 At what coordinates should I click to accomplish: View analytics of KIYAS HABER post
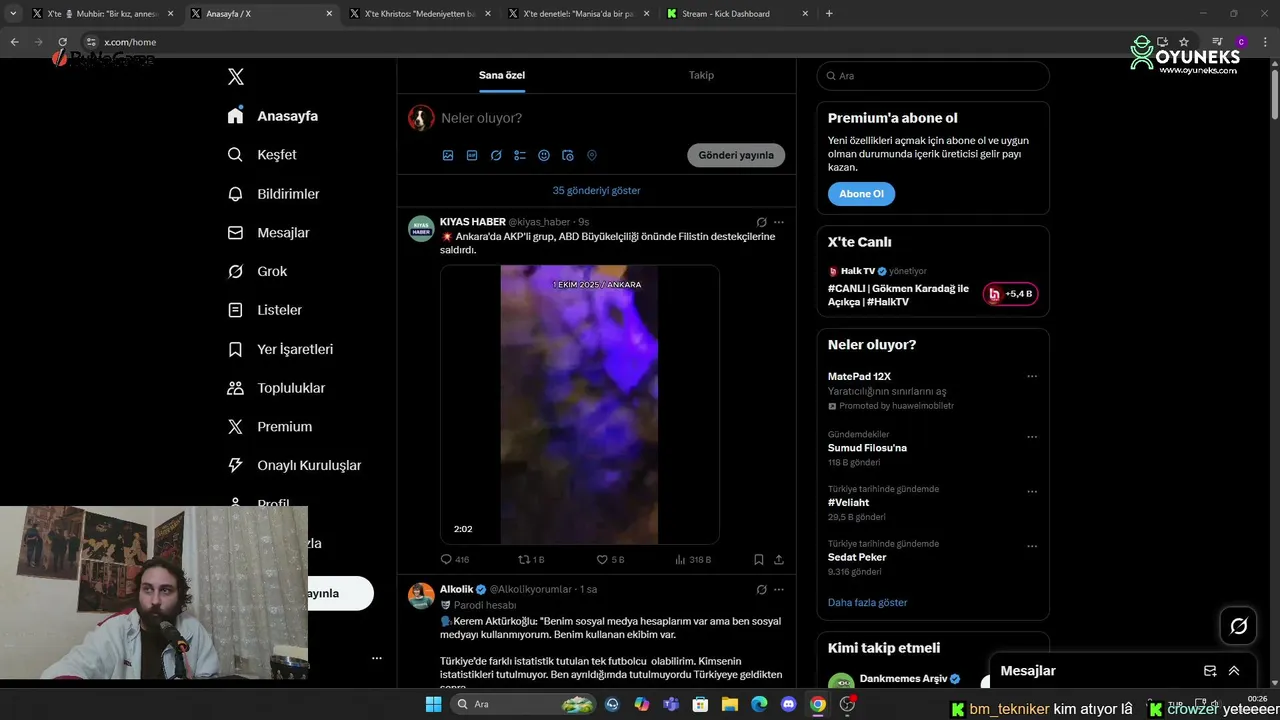693,560
